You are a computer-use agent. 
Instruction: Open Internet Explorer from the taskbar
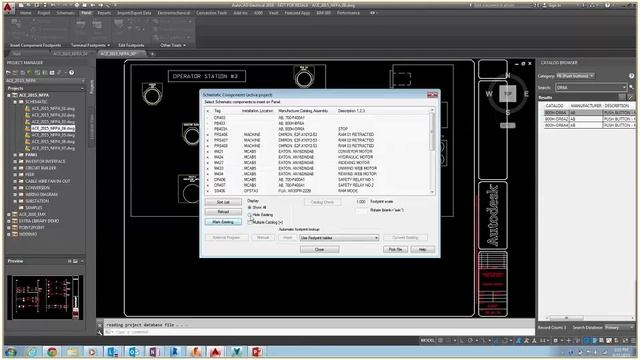click(x=32, y=352)
